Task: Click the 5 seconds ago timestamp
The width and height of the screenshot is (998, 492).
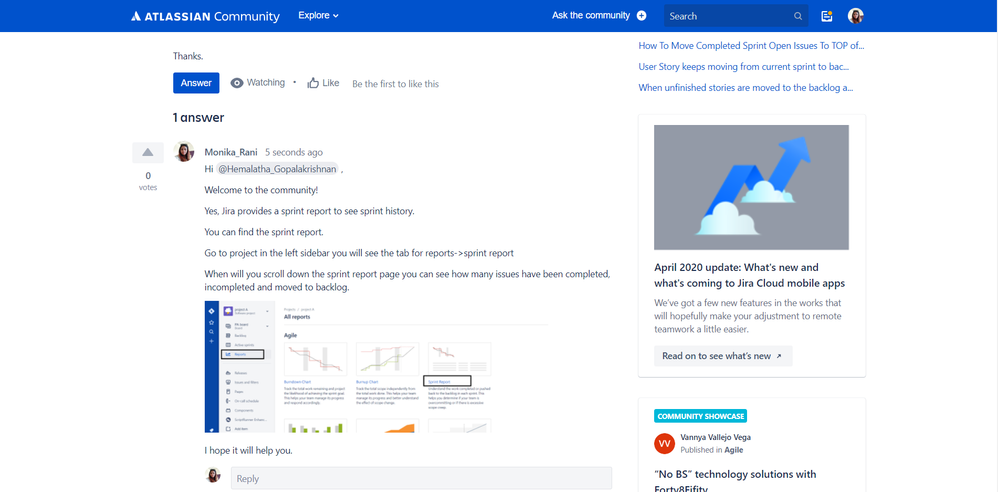Action: tap(294, 152)
